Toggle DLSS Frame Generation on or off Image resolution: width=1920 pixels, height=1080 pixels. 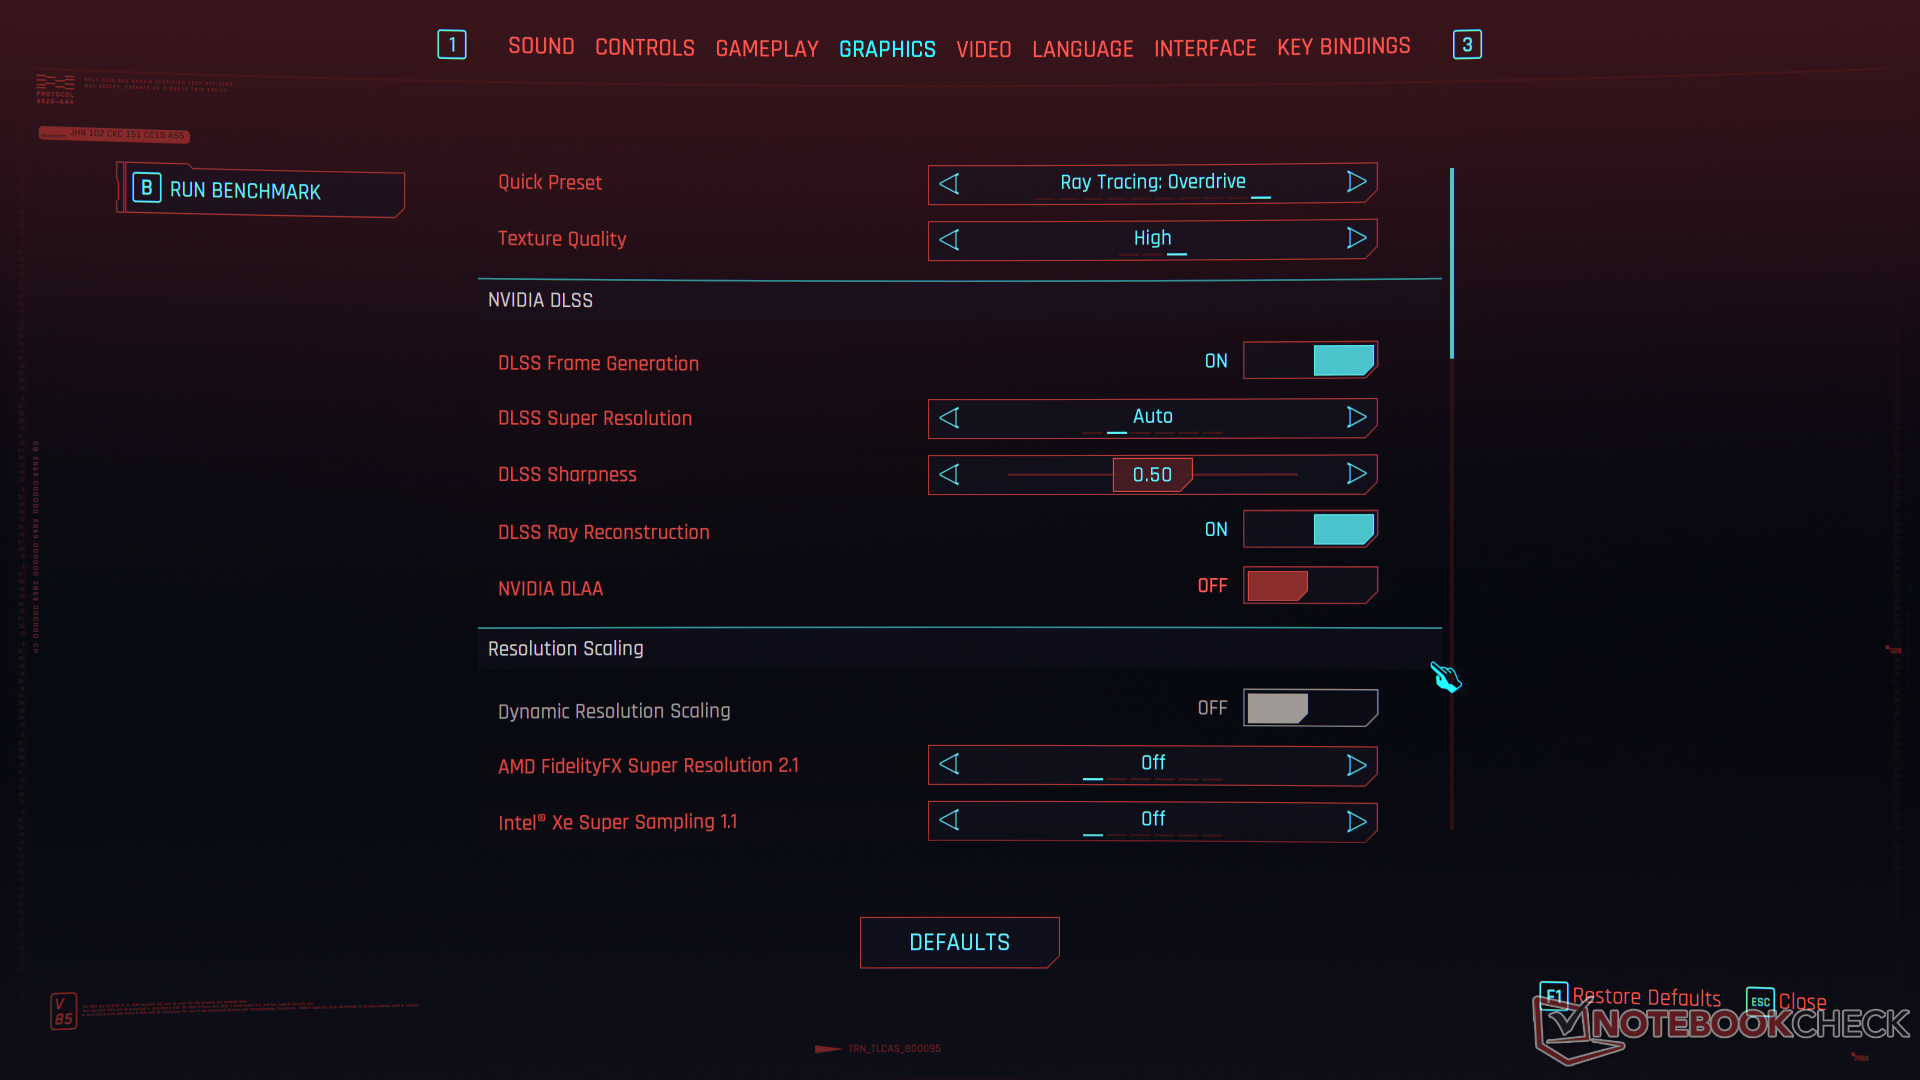pos(1308,360)
